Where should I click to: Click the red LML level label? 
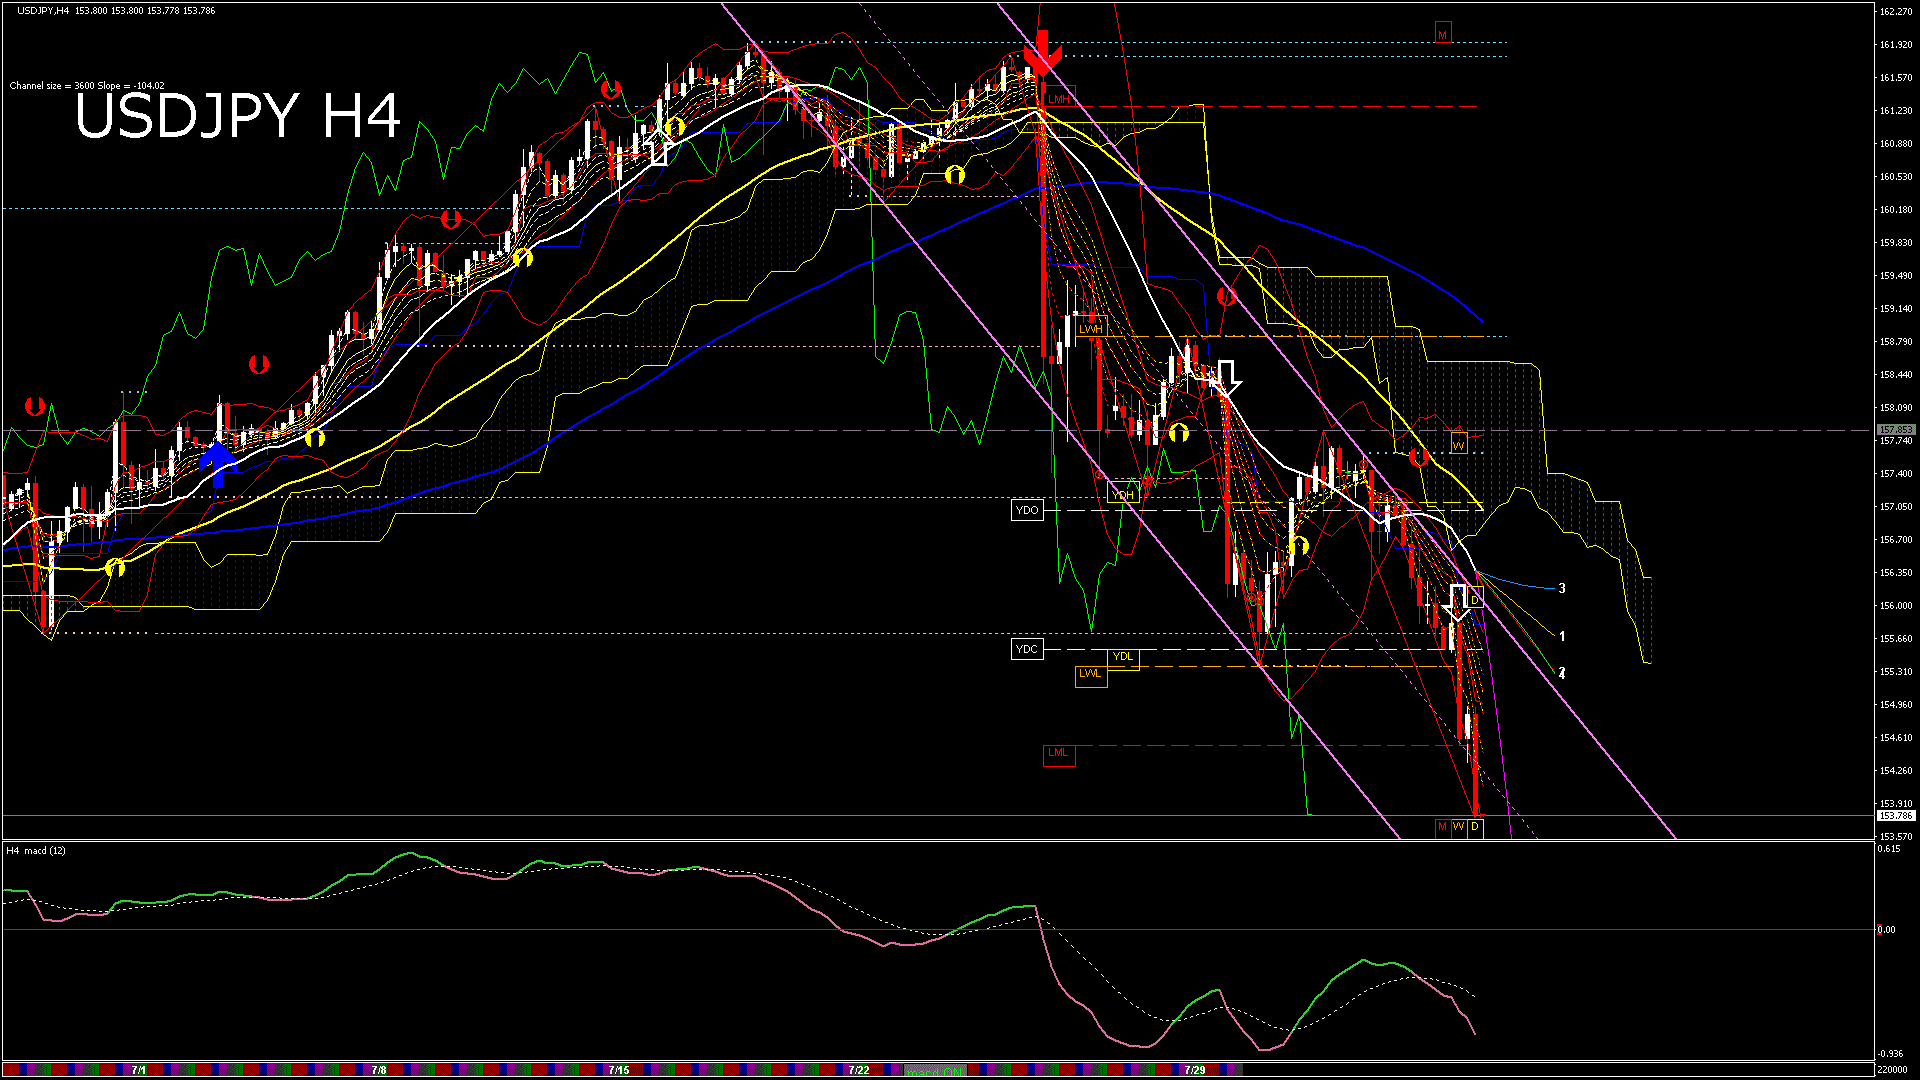pos(1058,754)
